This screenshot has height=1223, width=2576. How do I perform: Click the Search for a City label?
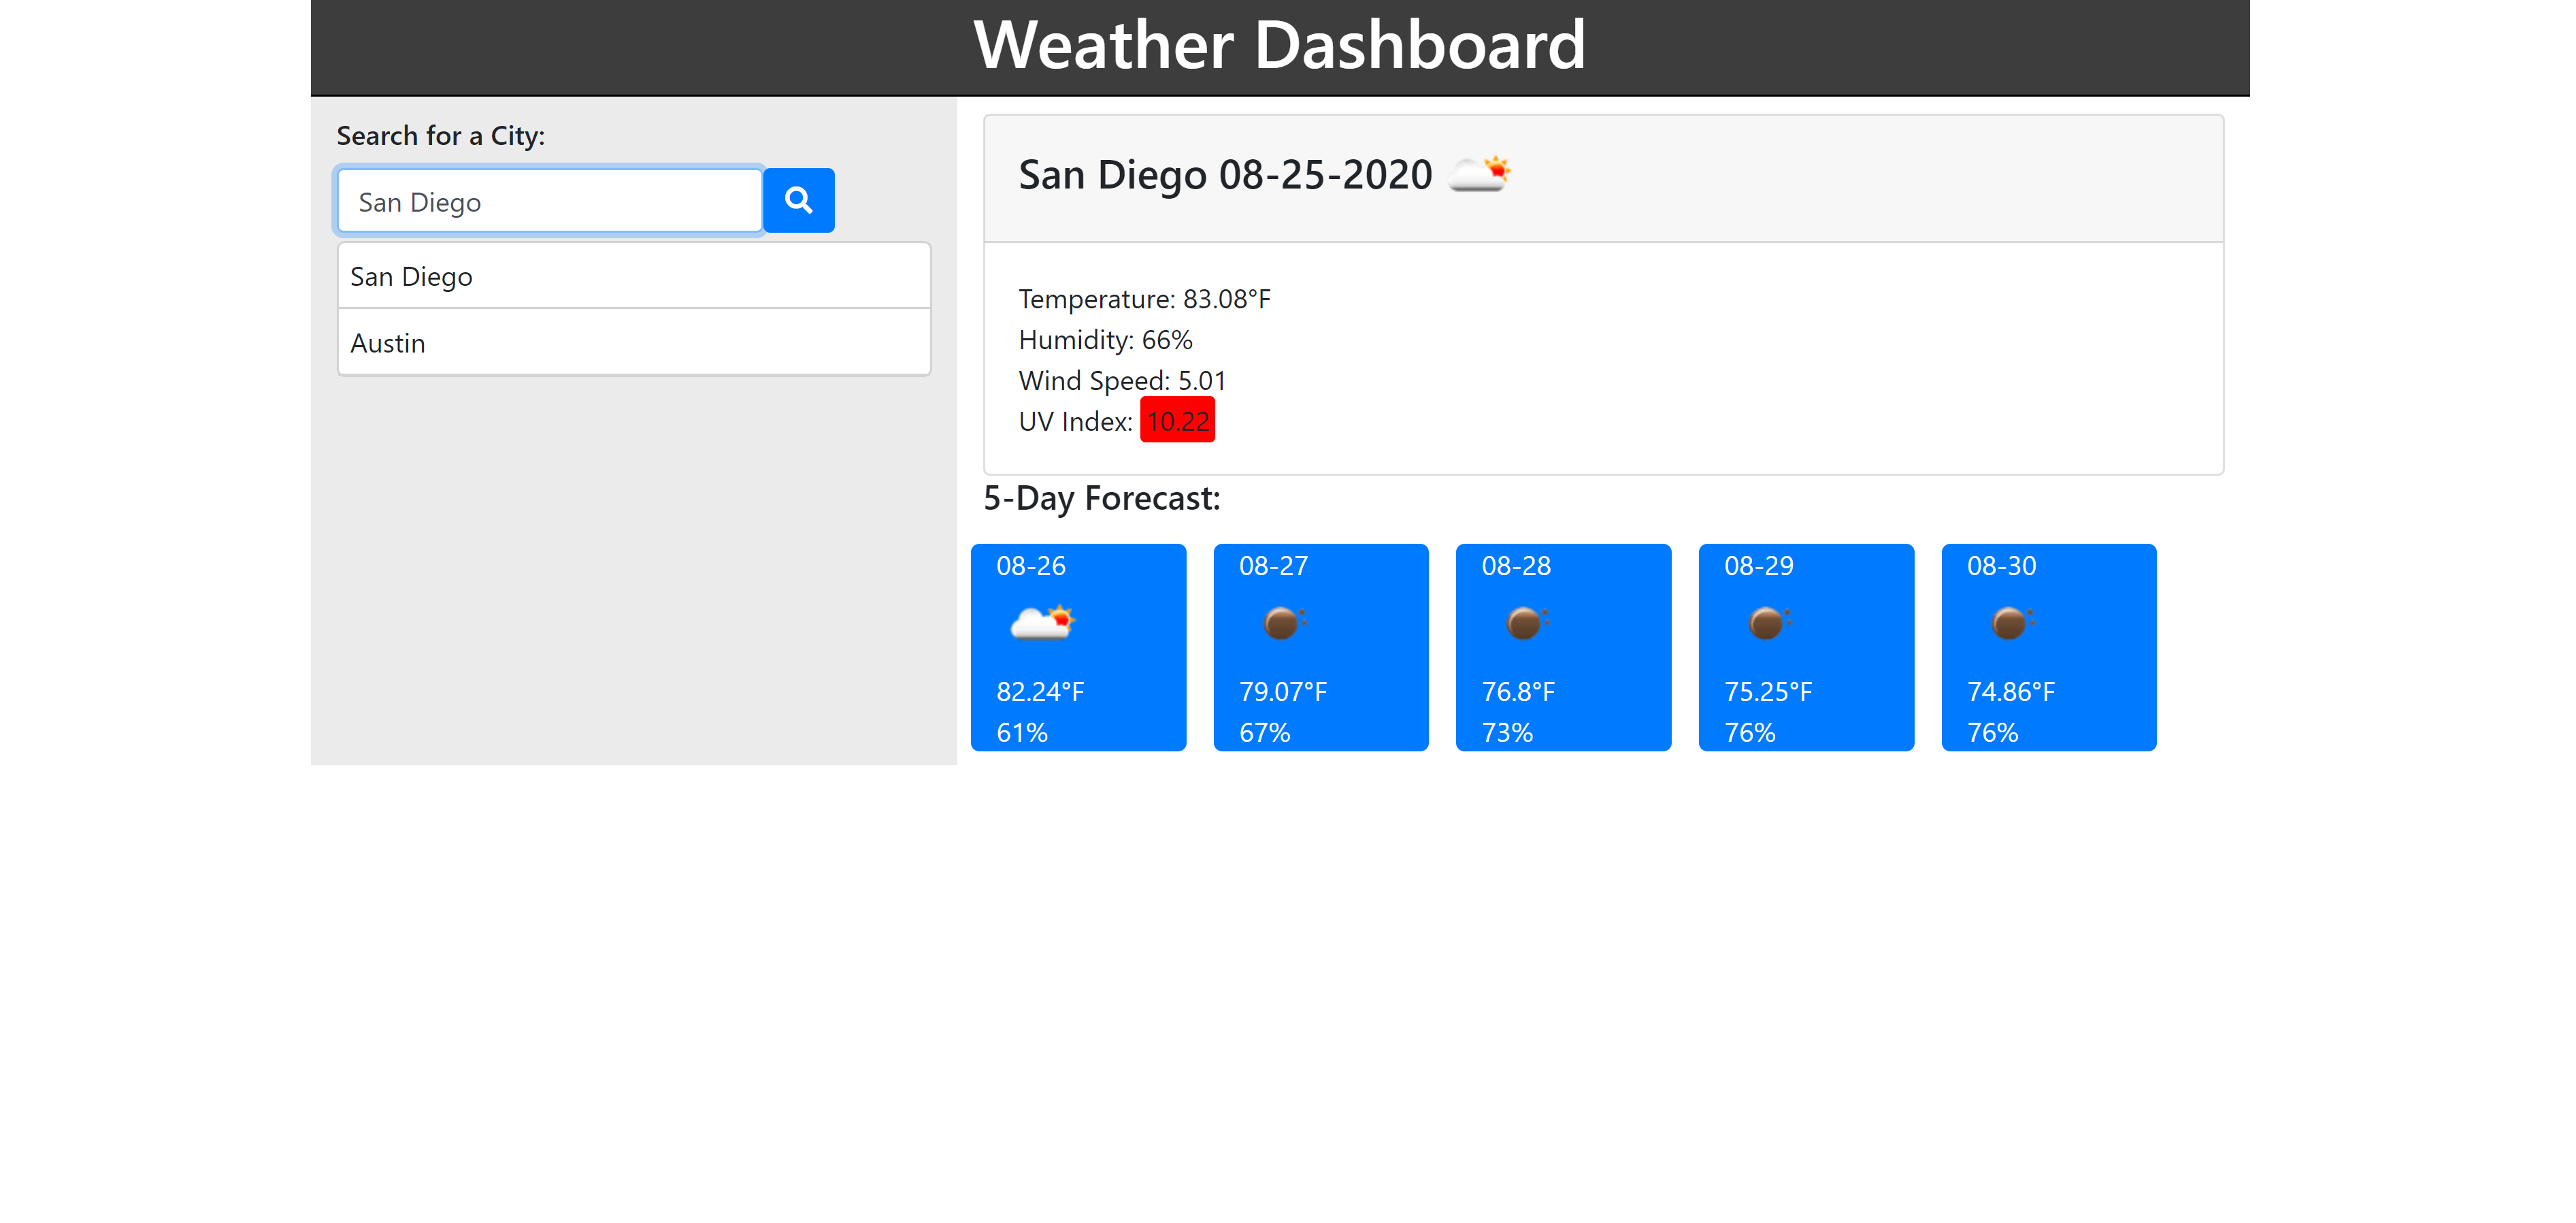[441, 135]
